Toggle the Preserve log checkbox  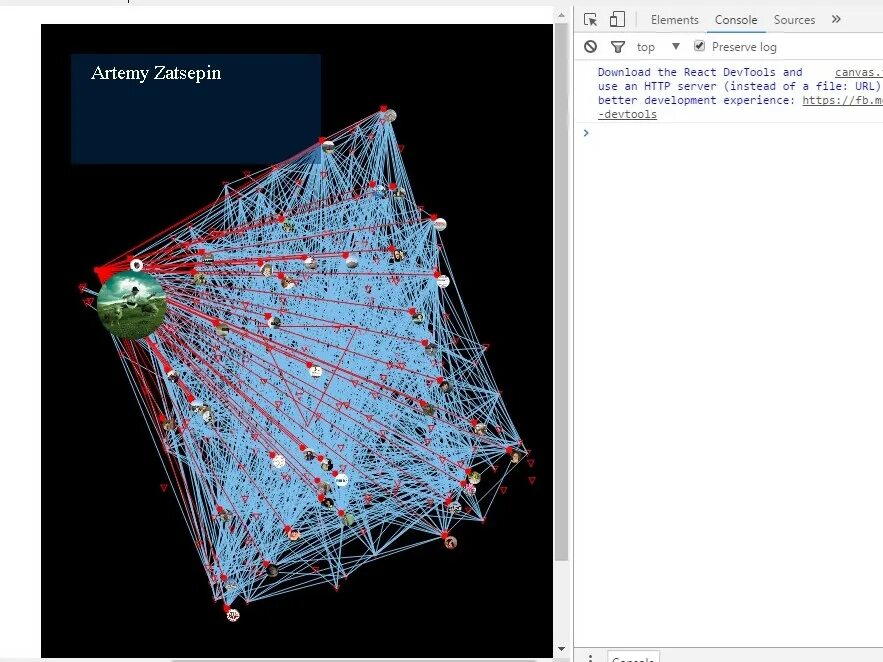(699, 46)
